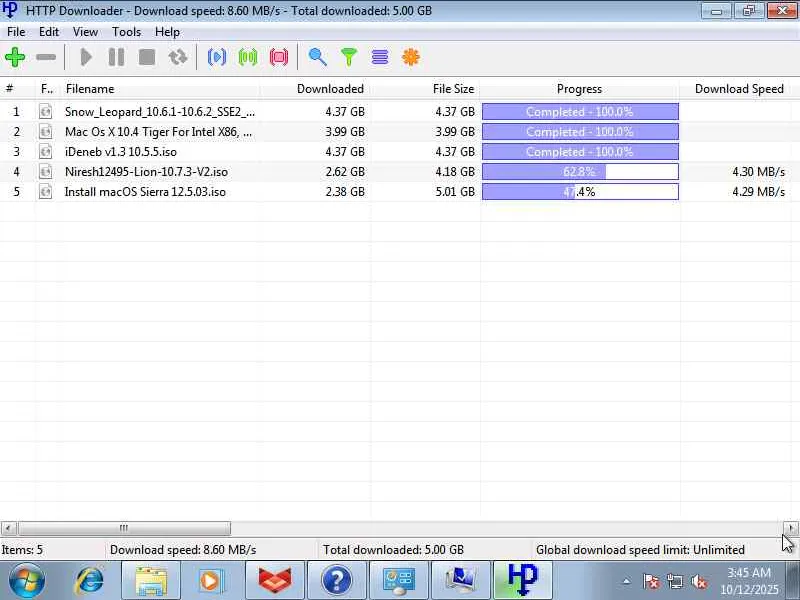This screenshot has width=800, height=600.
Task: Click the 4.29 MB/s download speed cell
Action: [758, 192]
